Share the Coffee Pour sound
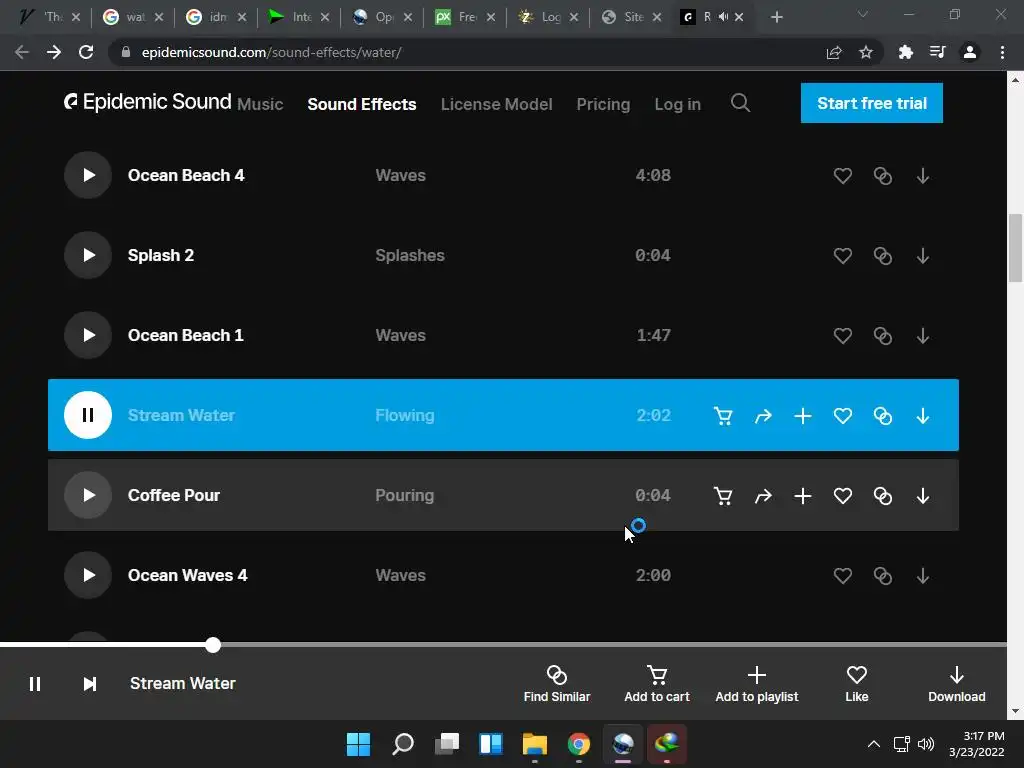This screenshot has width=1024, height=768. (763, 496)
